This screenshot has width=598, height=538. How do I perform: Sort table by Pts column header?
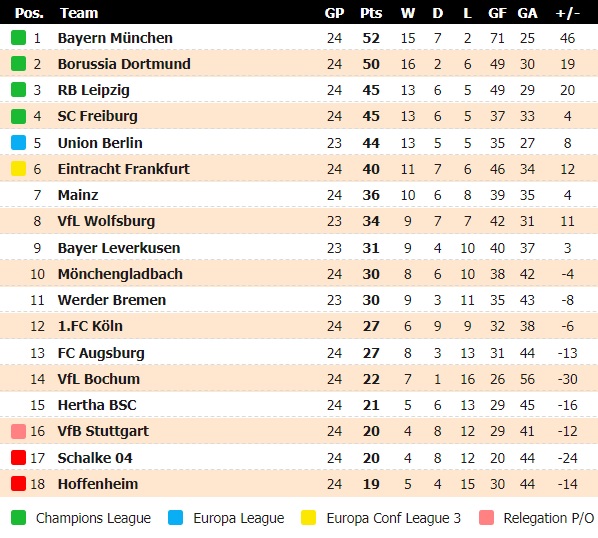pyautogui.click(x=371, y=13)
